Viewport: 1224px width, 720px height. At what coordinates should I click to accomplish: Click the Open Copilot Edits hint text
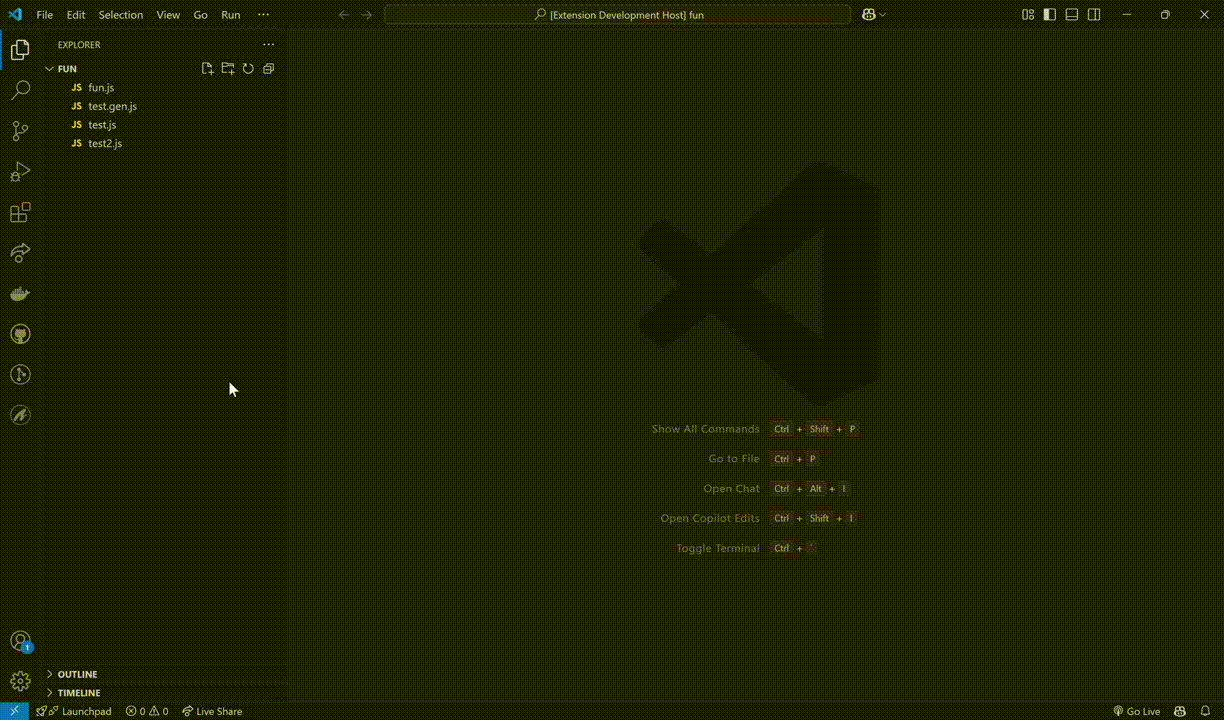pos(710,518)
